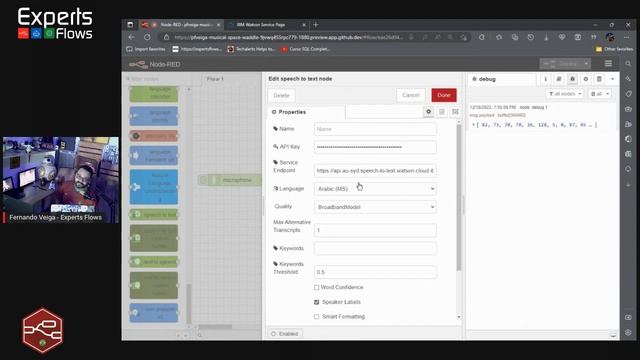Open browser collections icon
640x360 pixels.
tap(515, 37)
